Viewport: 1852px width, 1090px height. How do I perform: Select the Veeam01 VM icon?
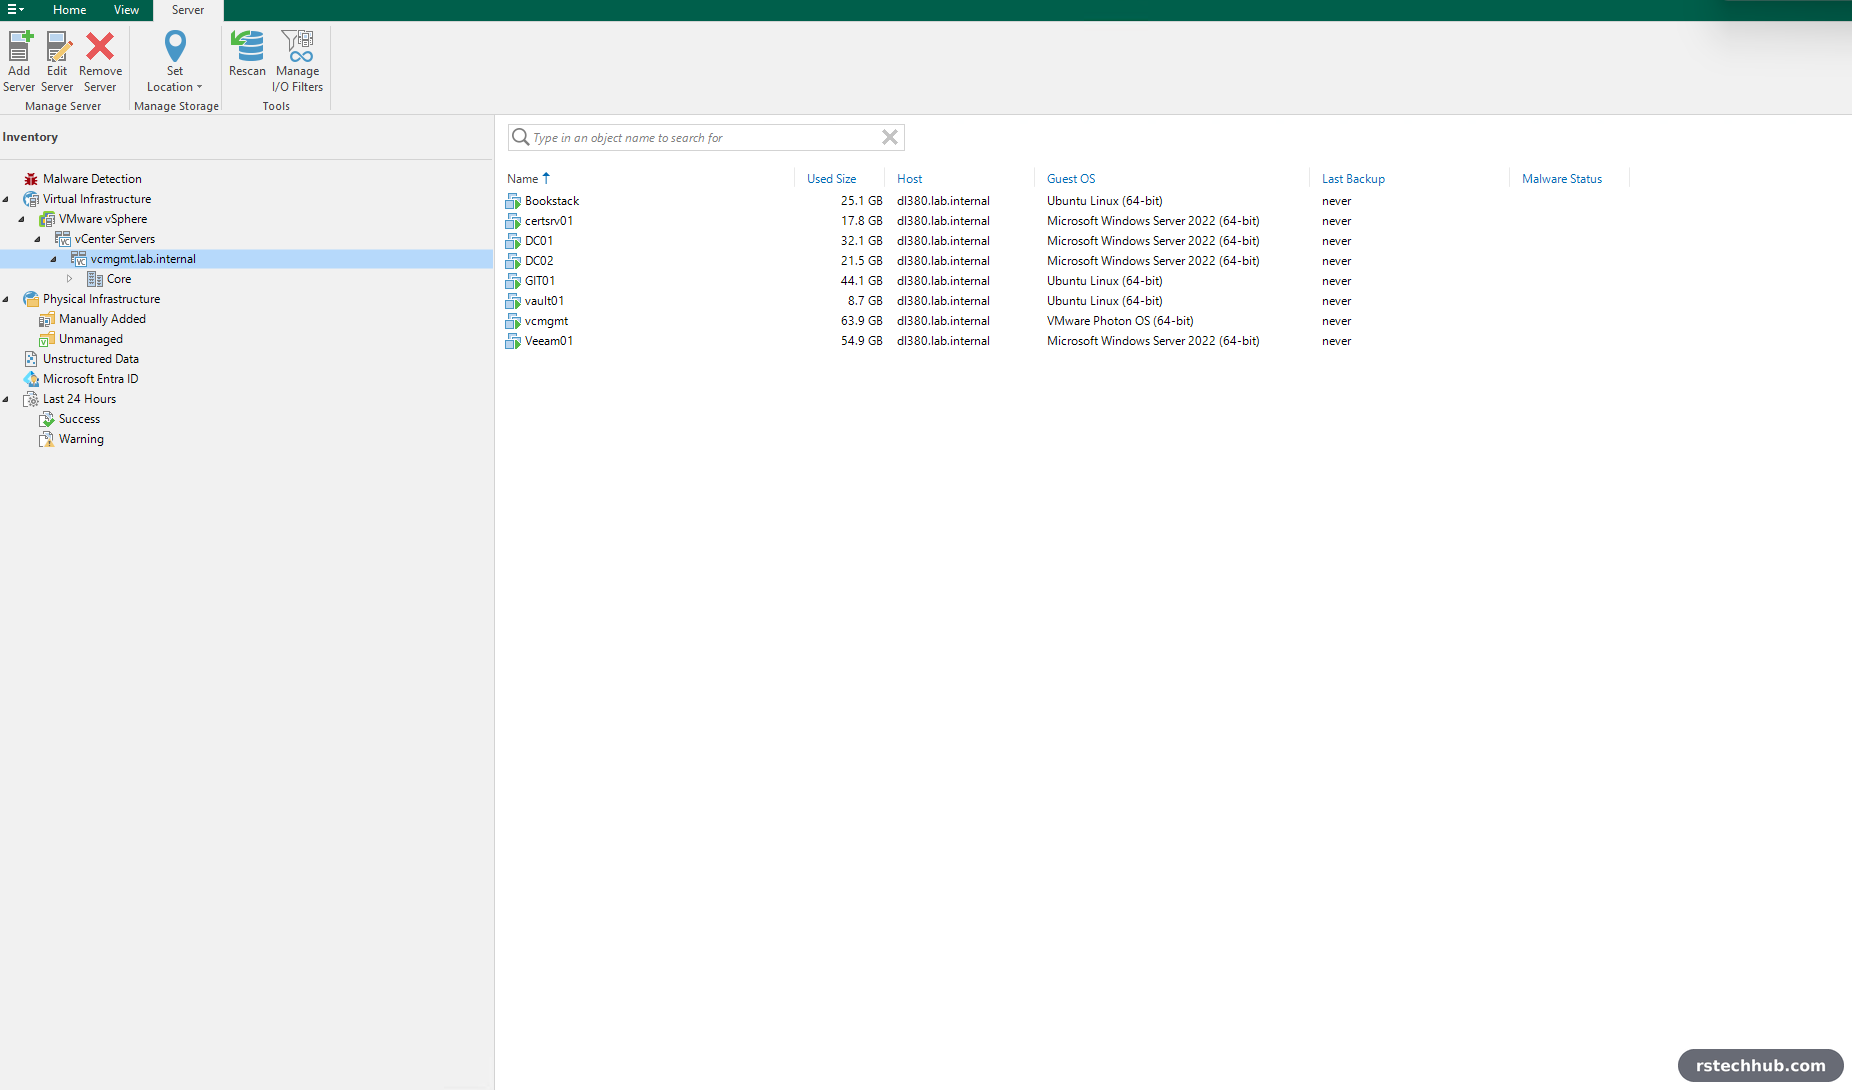point(513,341)
